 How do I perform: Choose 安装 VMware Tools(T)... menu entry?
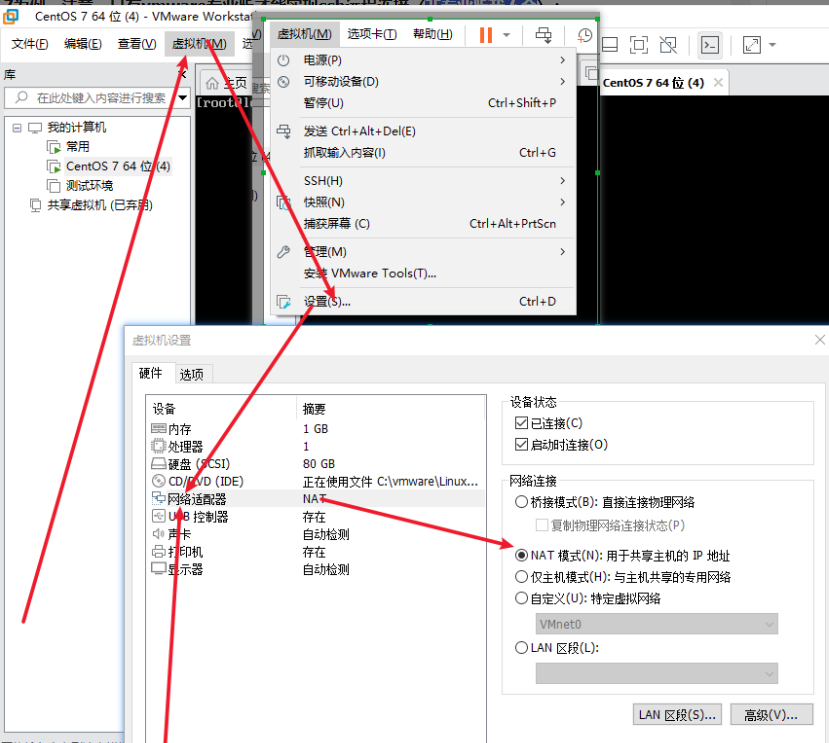423,273
